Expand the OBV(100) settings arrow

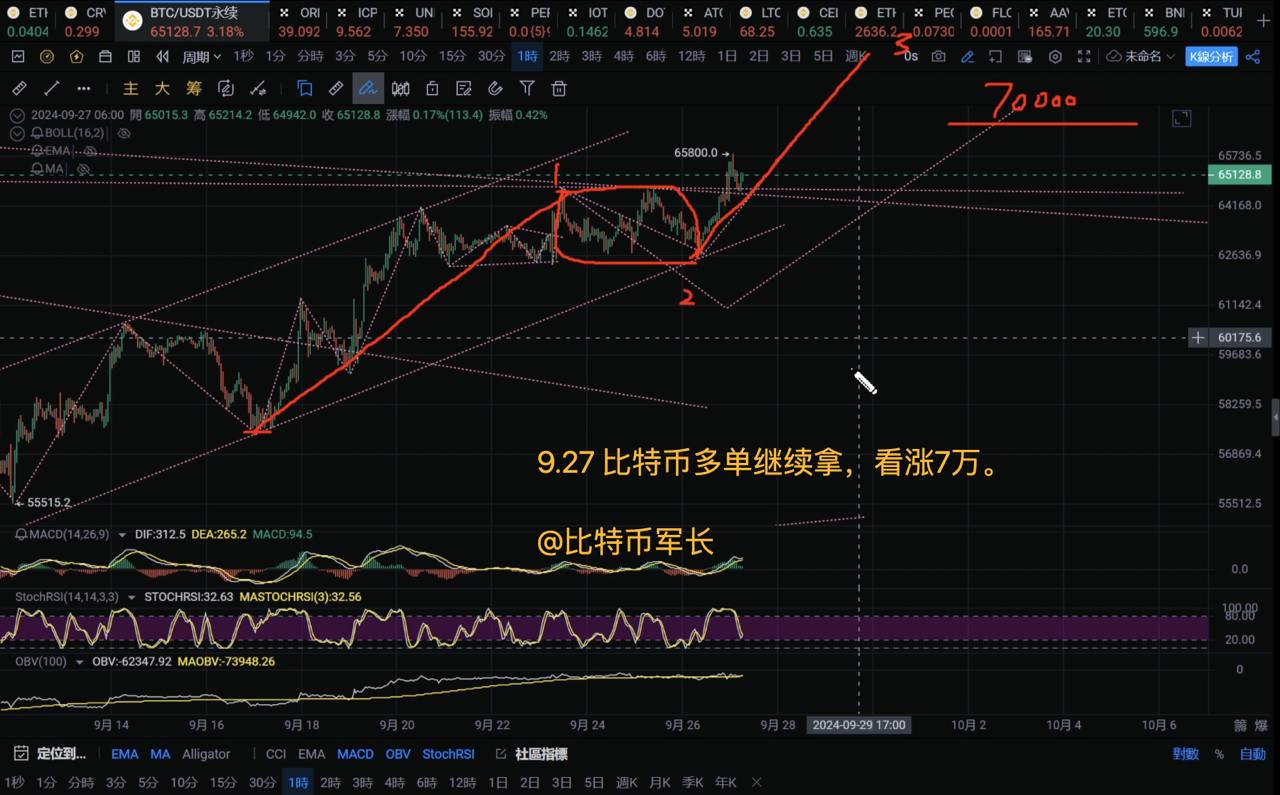click(x=80, y=662)
